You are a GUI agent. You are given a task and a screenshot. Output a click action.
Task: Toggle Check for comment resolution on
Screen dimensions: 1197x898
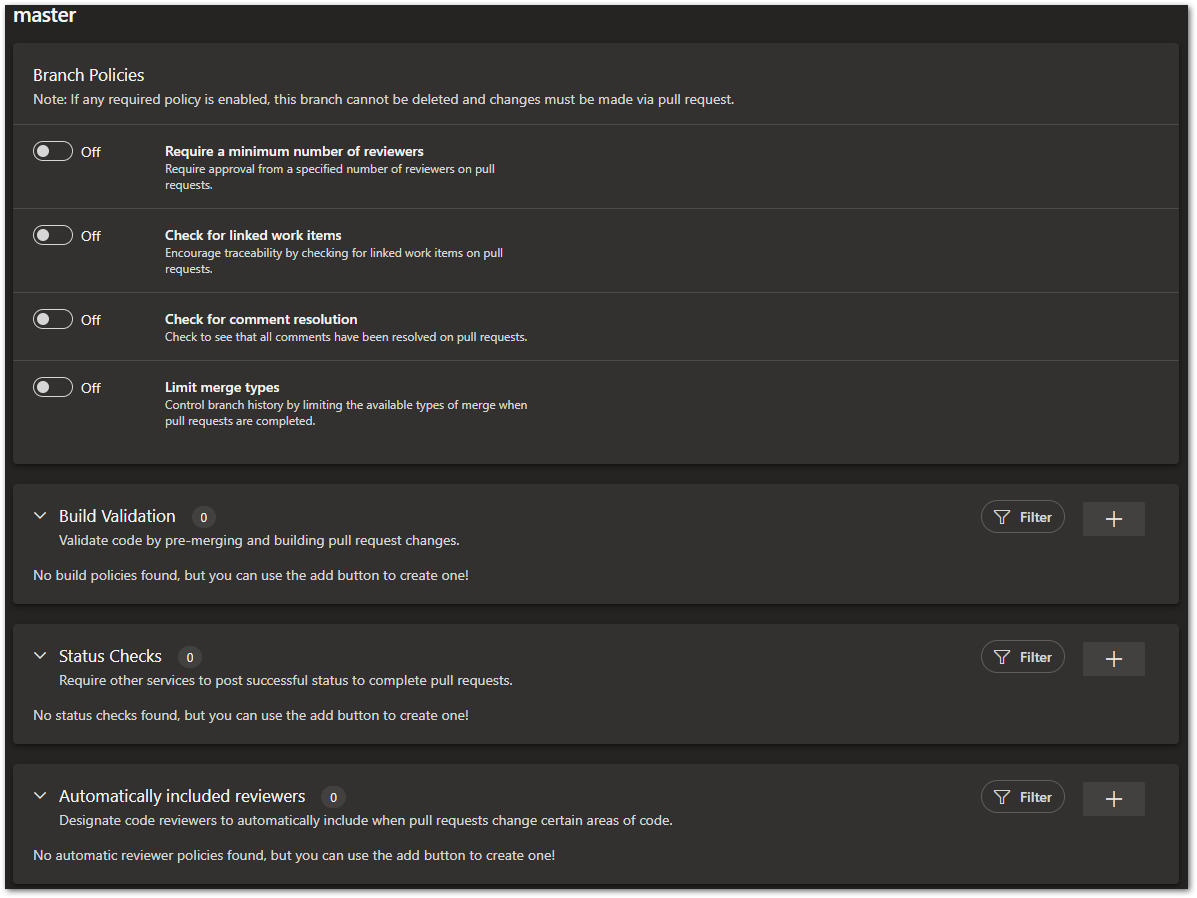click(53, 319)
